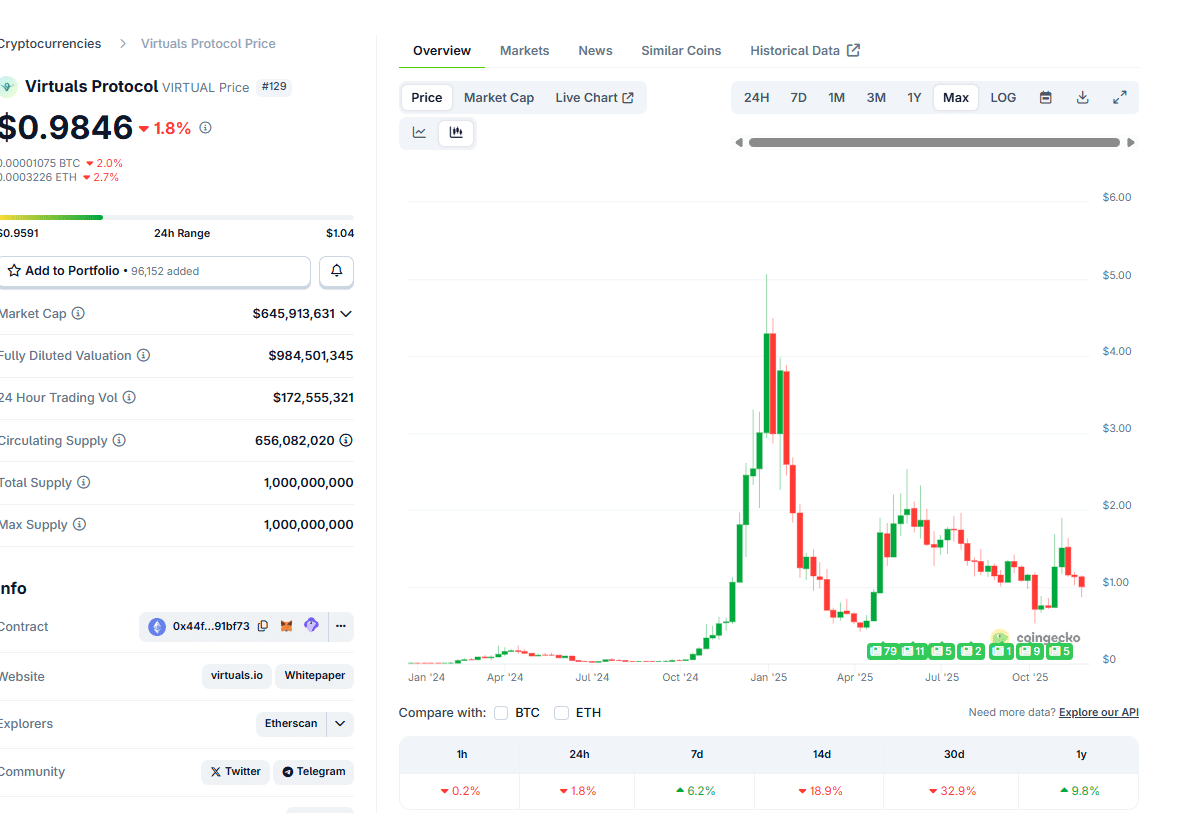Select candlestick chart view icon
This screenshot has height=813, width=1200.
[456, 133]
